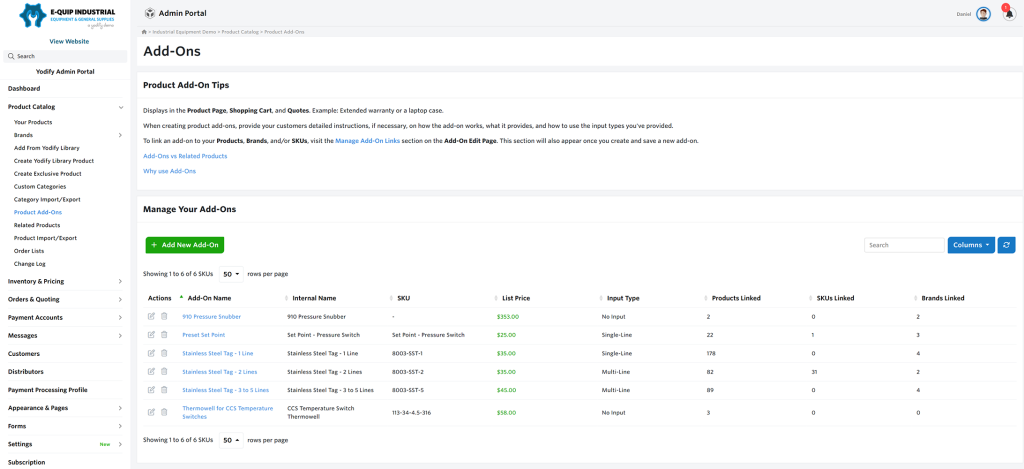The image size is (1024, 469).
Task: Click edit icon for Stainless Steel Tag - 2 Lines
Action: 151,371
